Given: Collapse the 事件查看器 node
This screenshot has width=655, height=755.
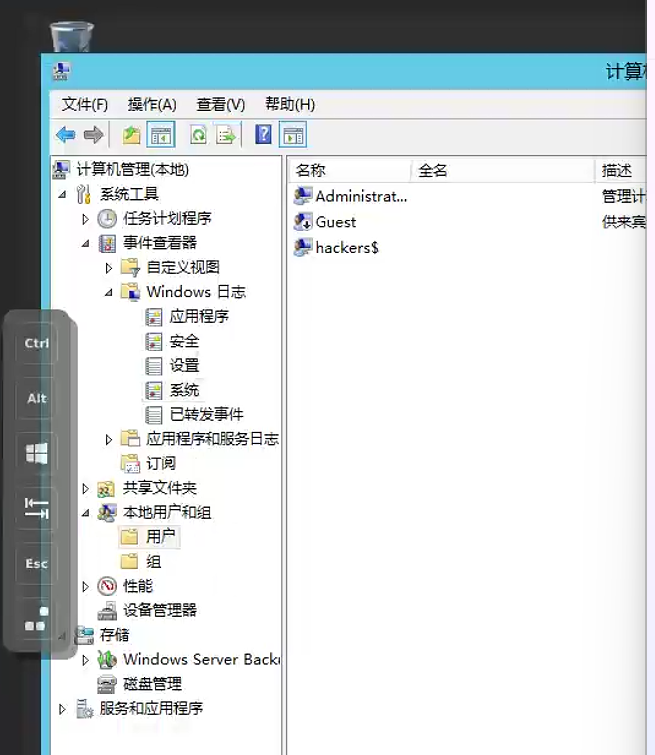Looking at the screenshot, I should tap(85, 244).
